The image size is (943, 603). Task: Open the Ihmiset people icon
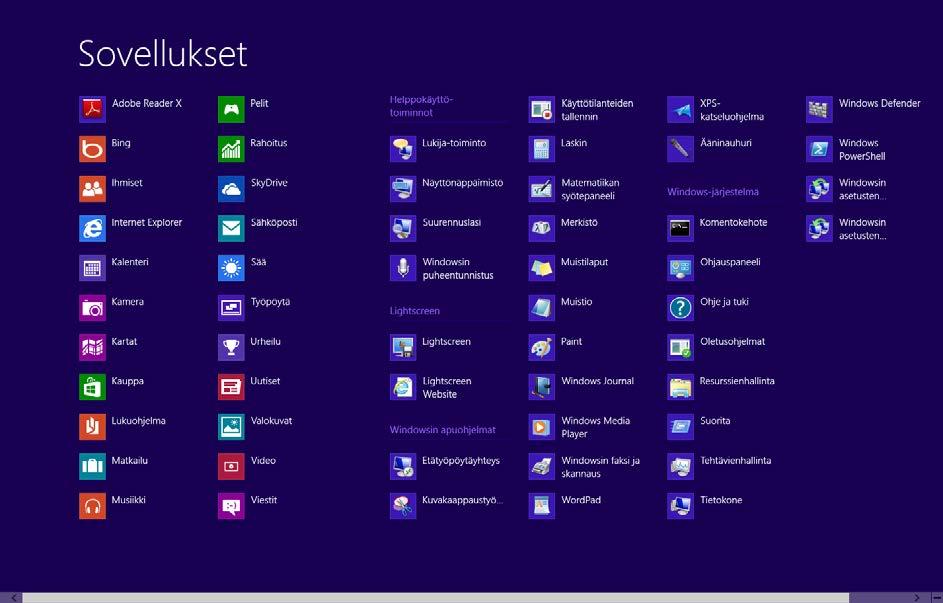[x=92, y=189]
